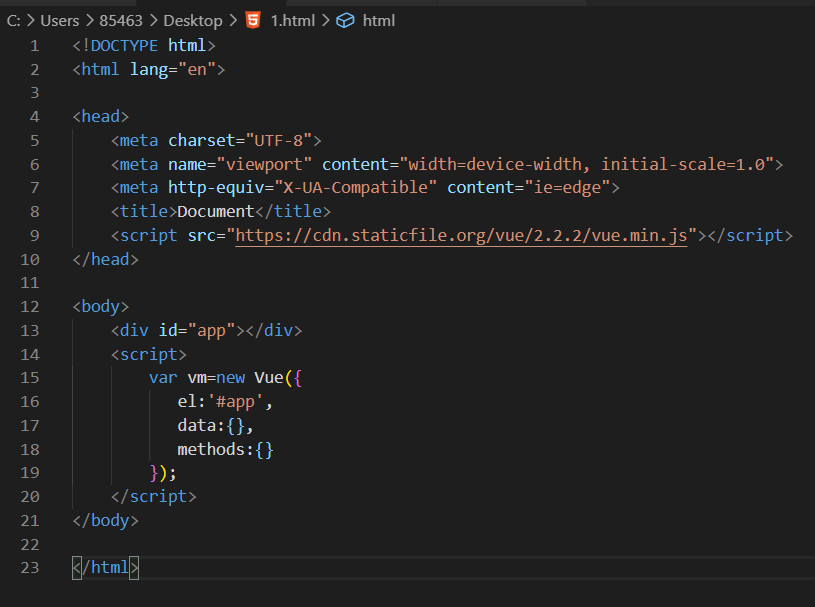Click the id="app" attribute value

coord(212,331)
